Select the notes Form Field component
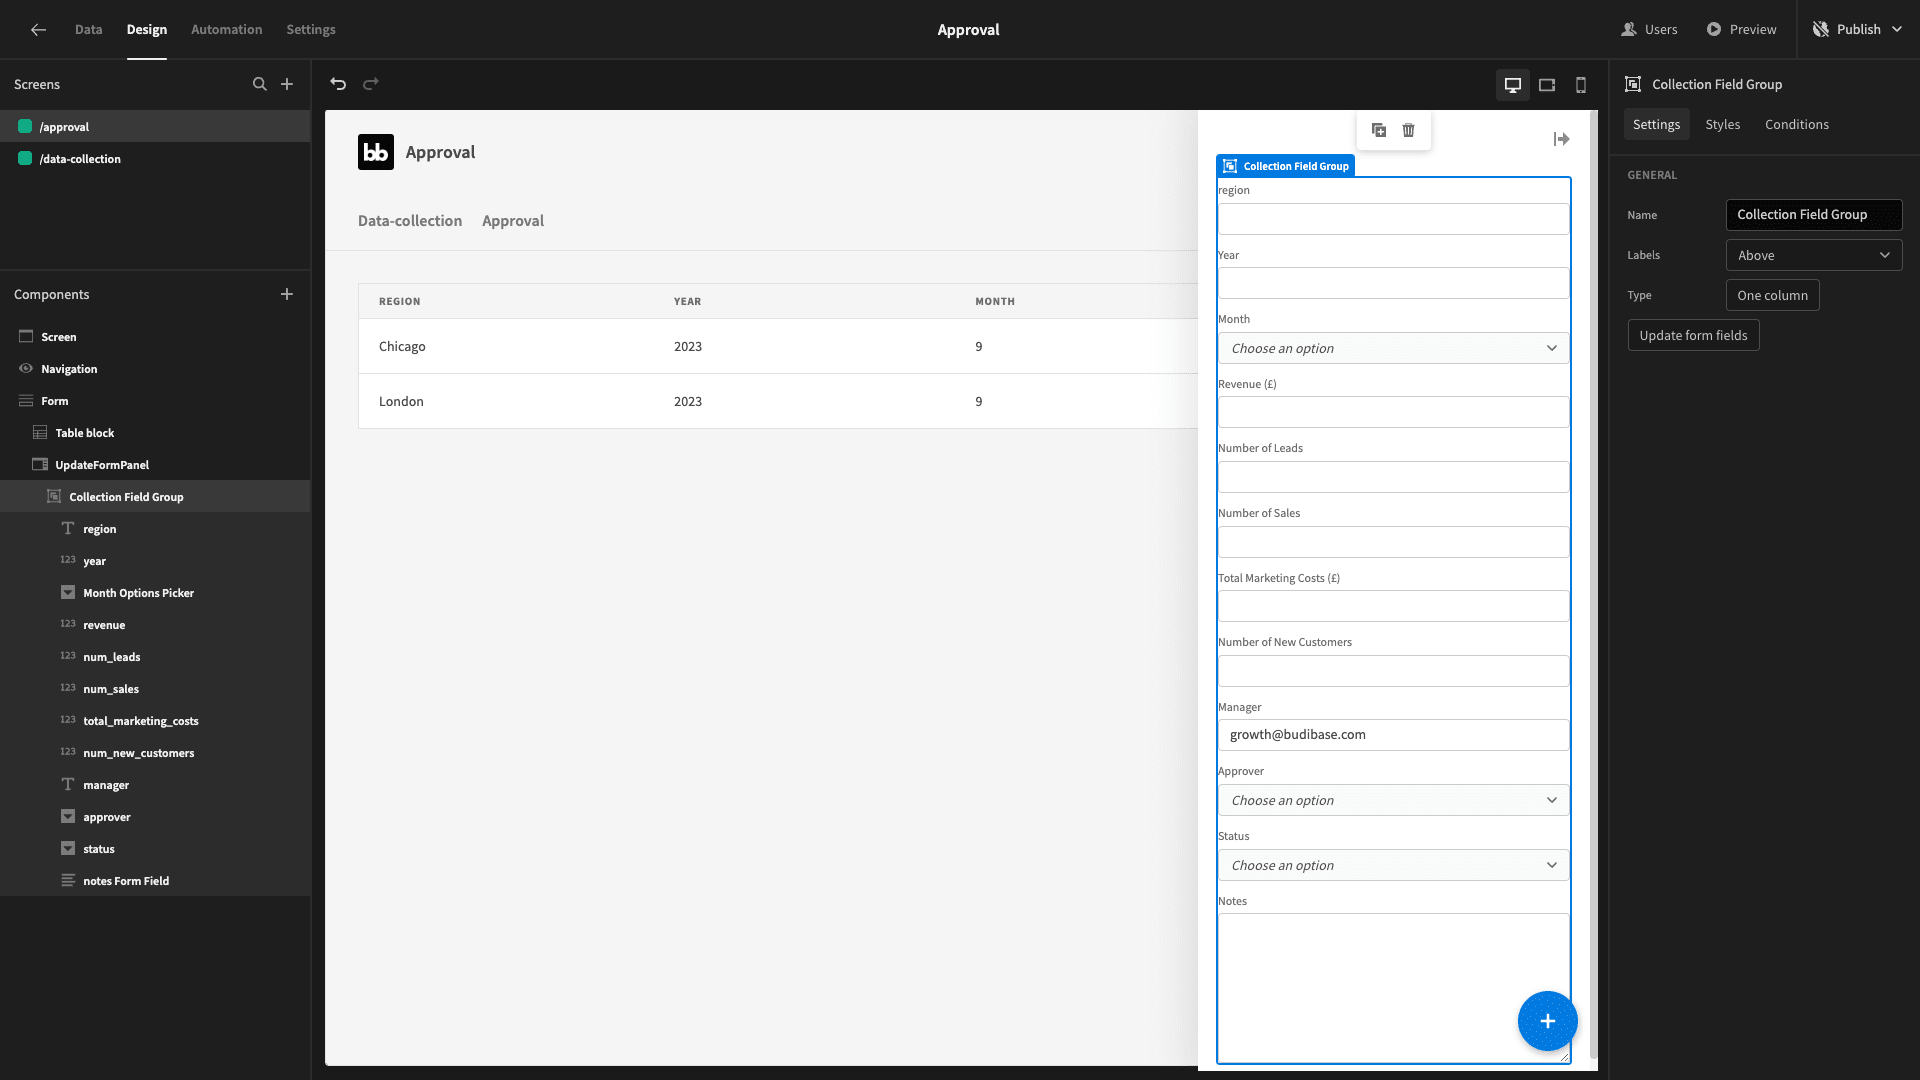 pyautogui.click(x=155, y=881)
